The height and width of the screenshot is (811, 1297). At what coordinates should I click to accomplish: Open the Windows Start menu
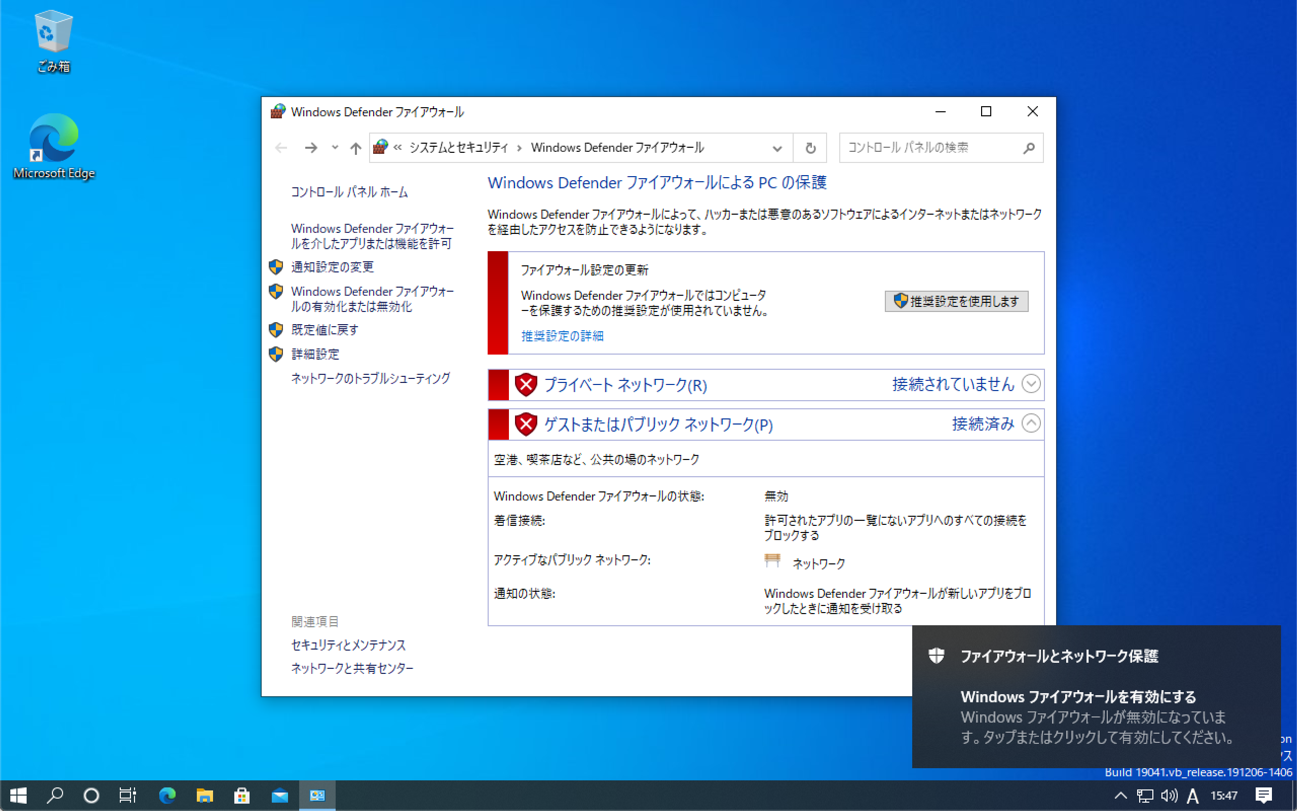pyautogui.click(x=18, y=796)
